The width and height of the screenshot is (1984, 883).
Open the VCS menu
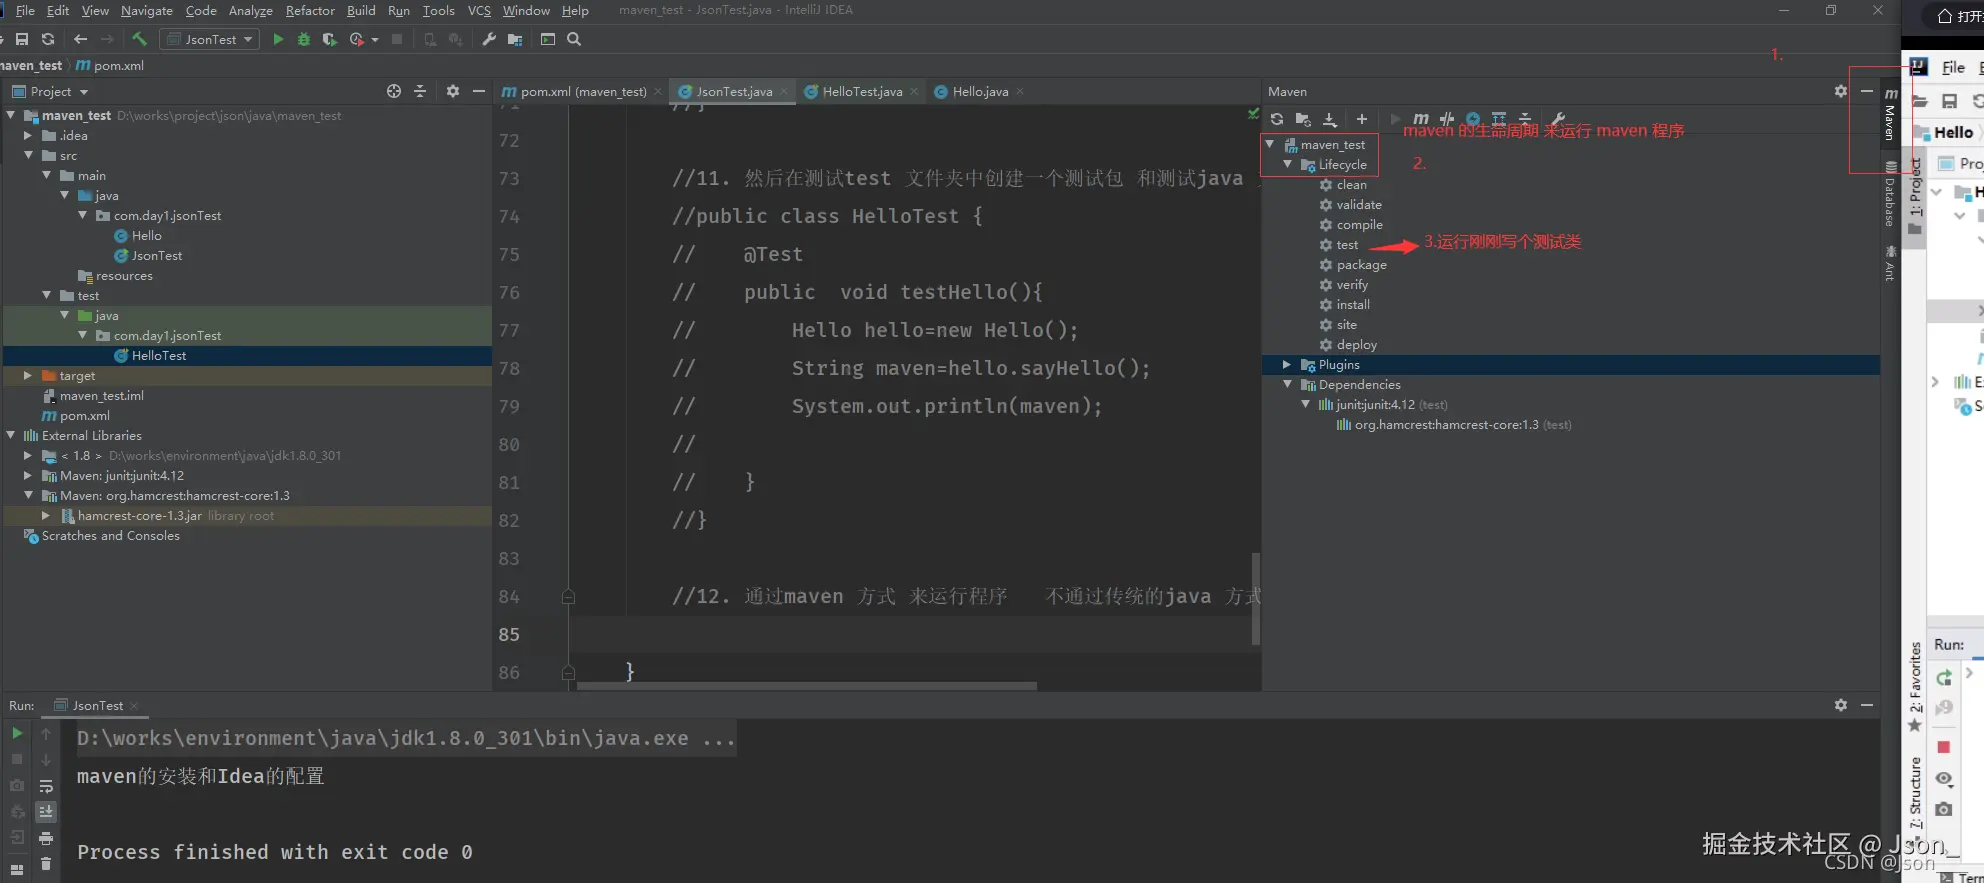pyautogui.click(x=479, y=10)
